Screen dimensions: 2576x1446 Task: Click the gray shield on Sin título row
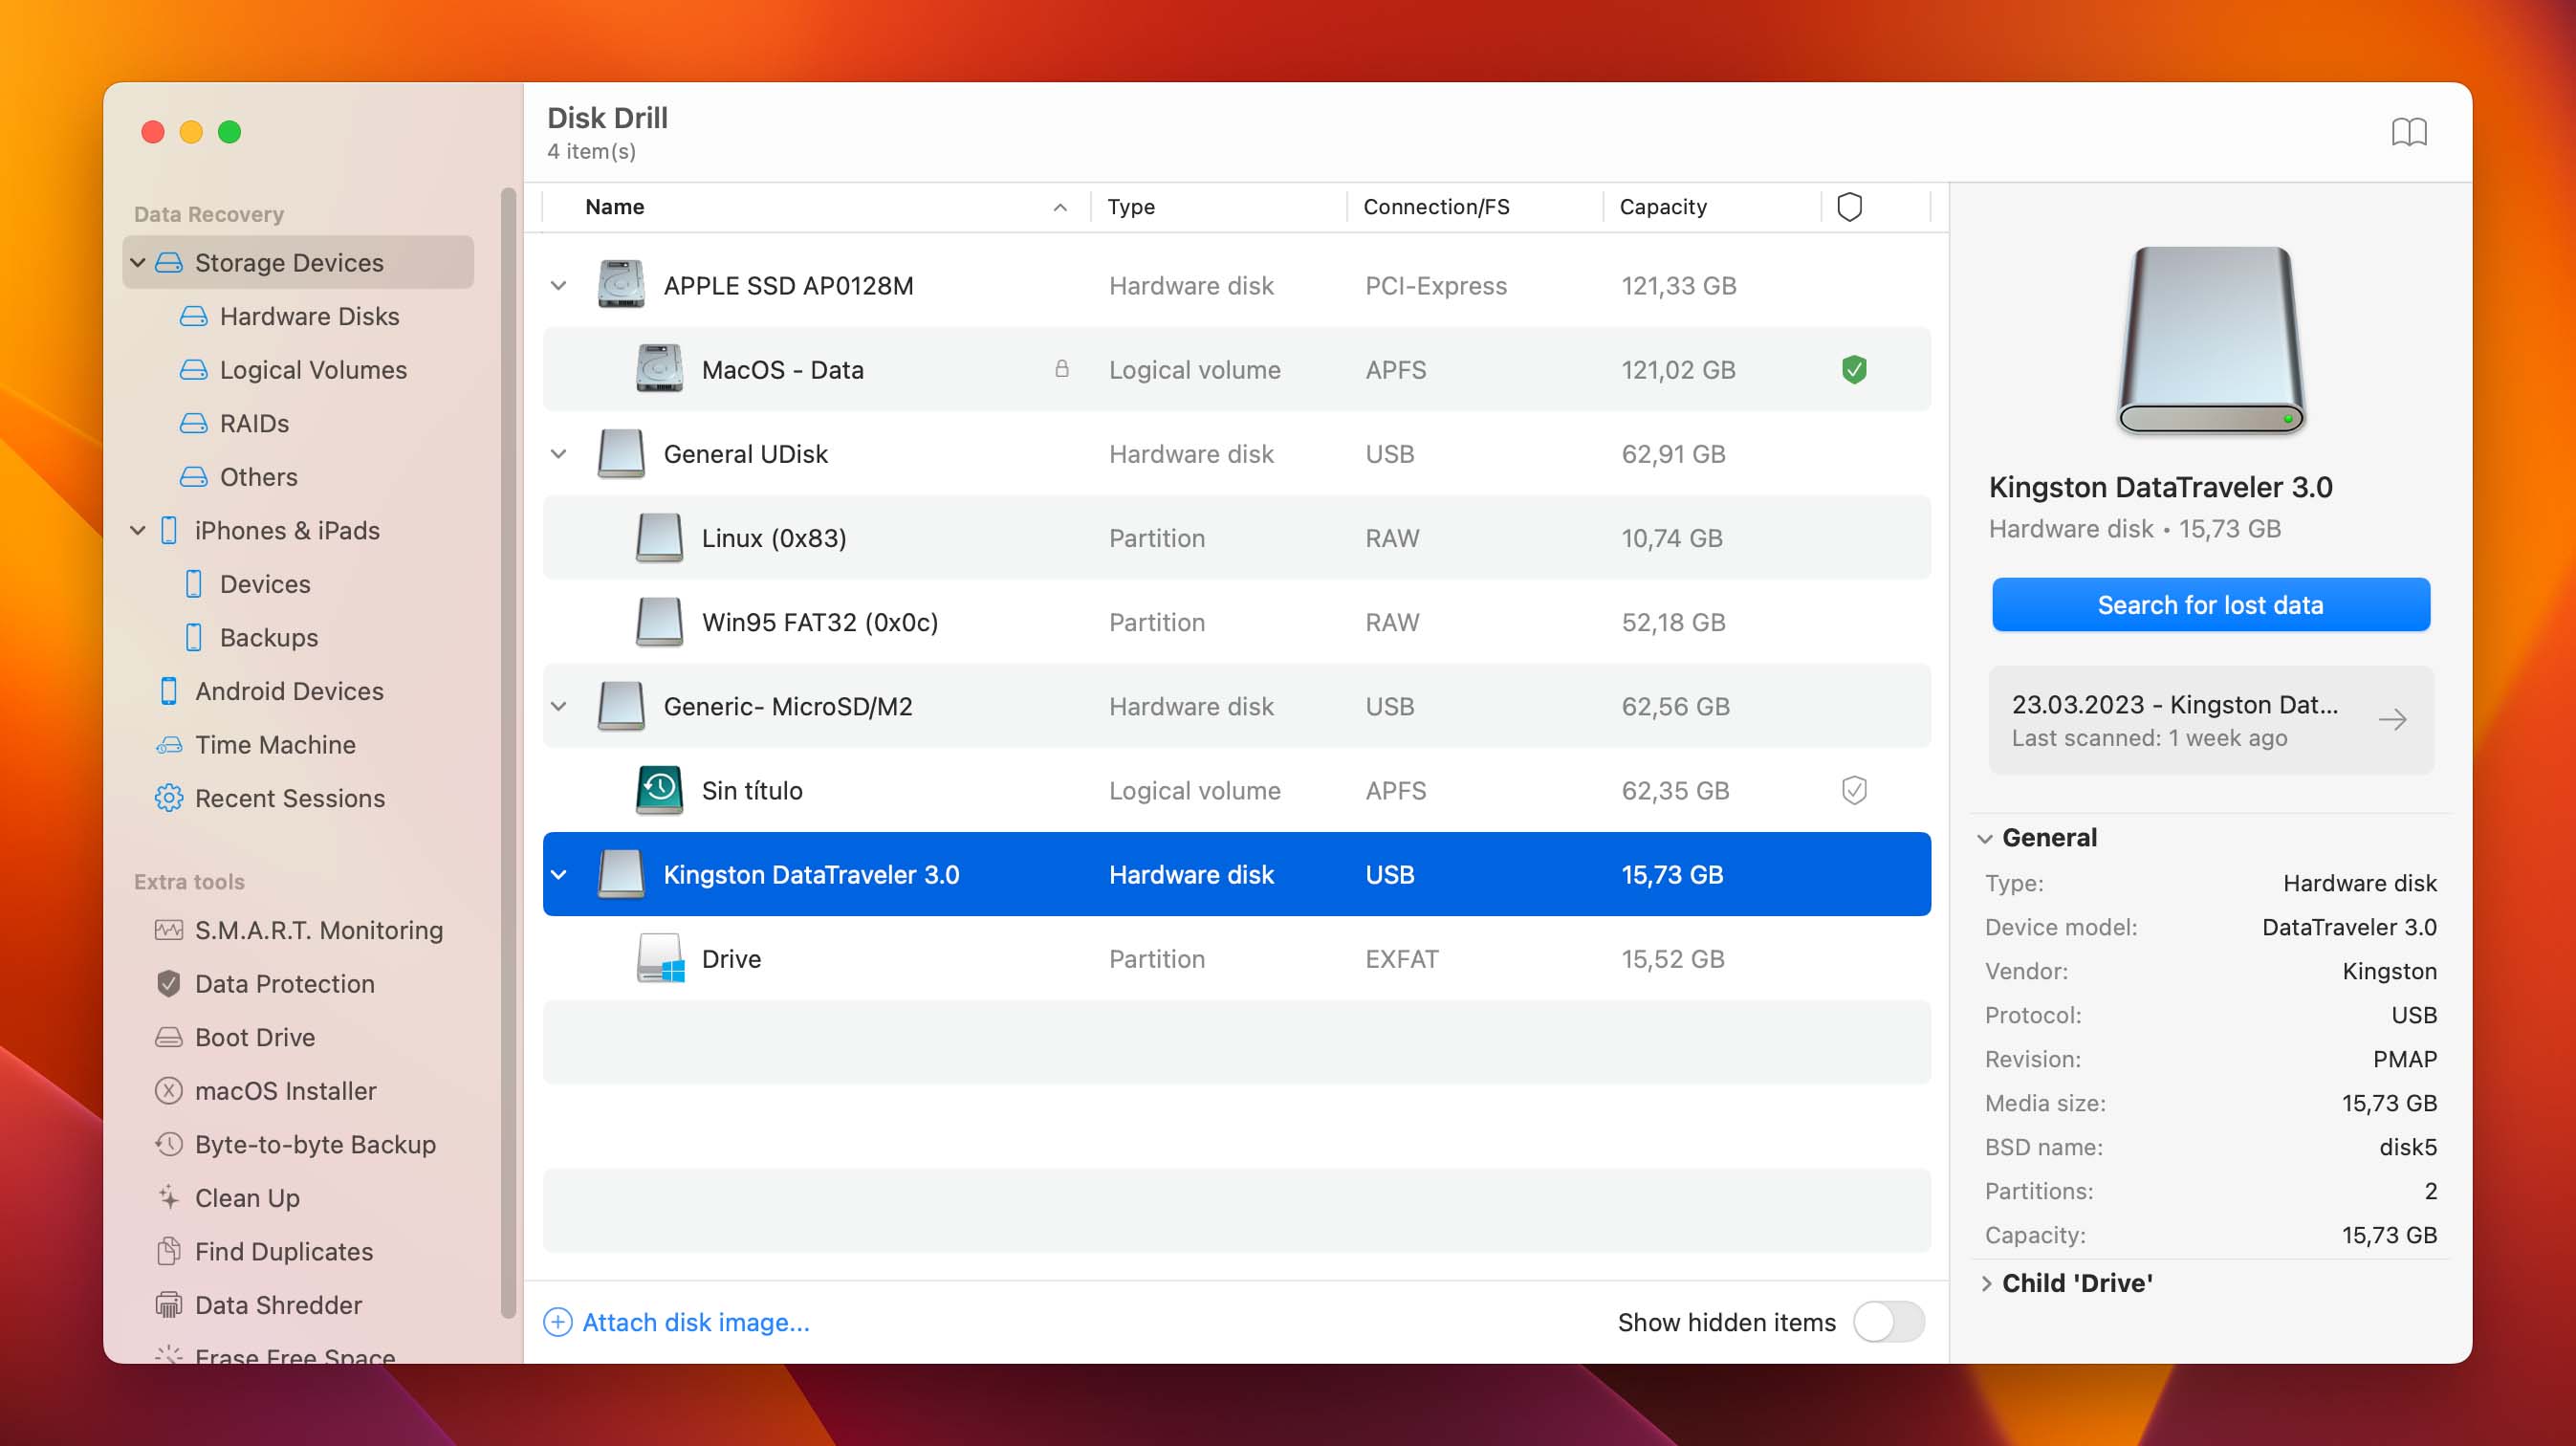[x=1853, y=791]
